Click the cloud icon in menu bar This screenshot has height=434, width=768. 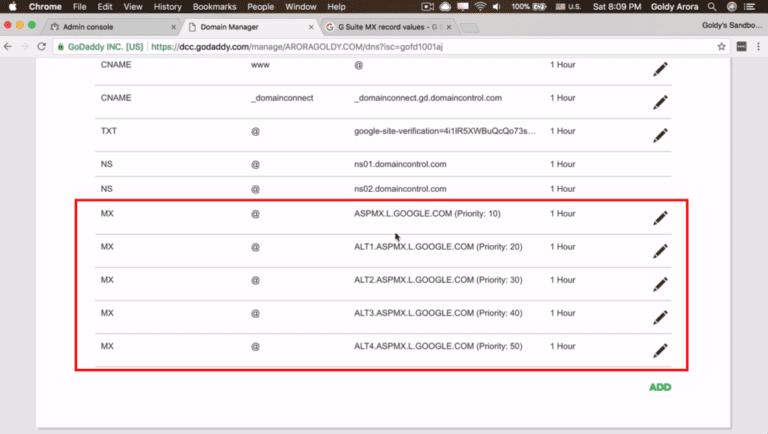tap(445, 7)
